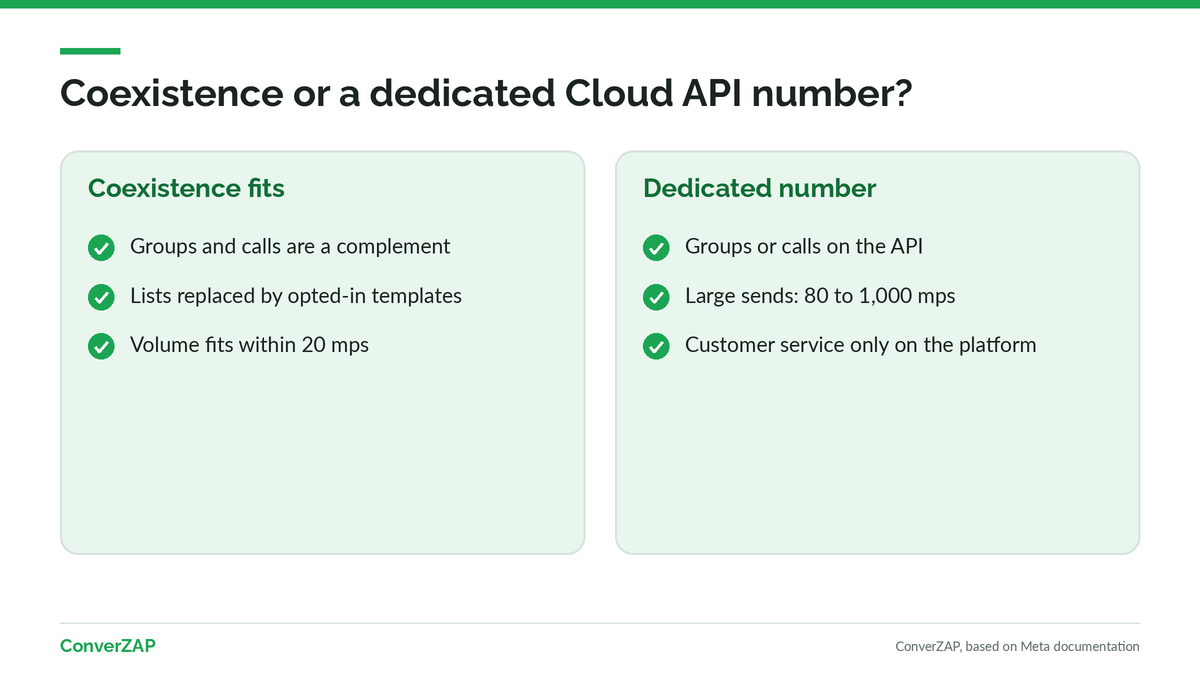
Task: Click the 'Coexistence fits' card heading
Action: pos(186,188)
